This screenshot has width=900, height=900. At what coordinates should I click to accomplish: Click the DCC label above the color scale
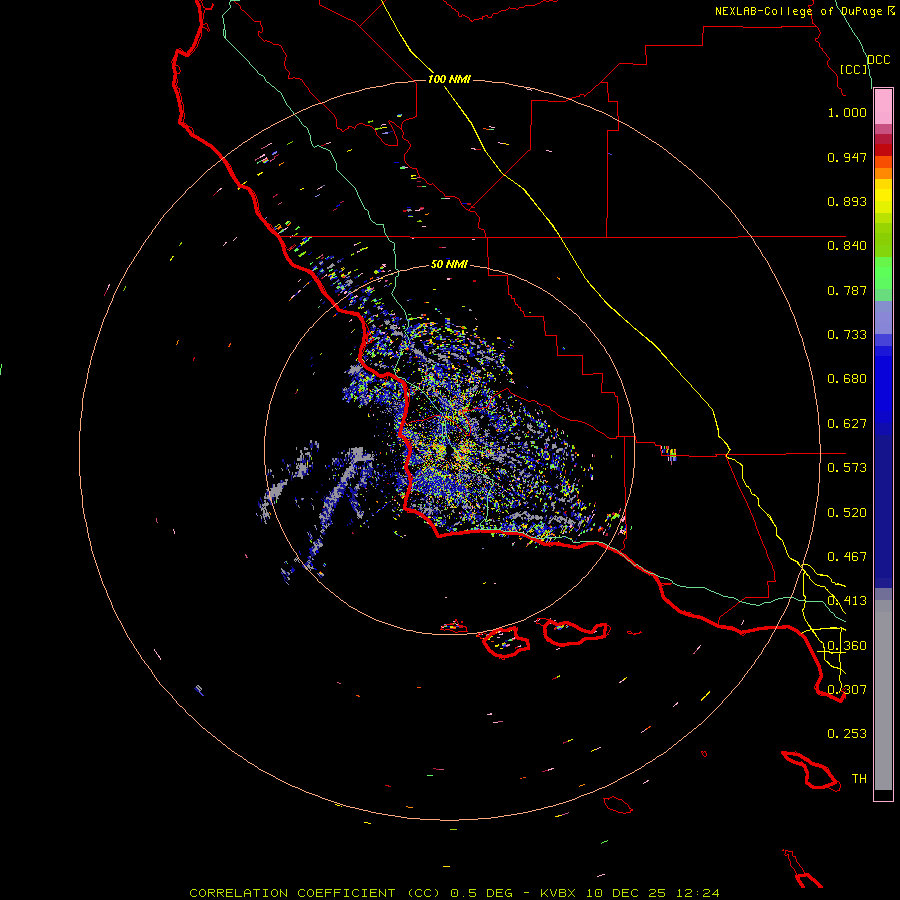click(x=879, y=60)
